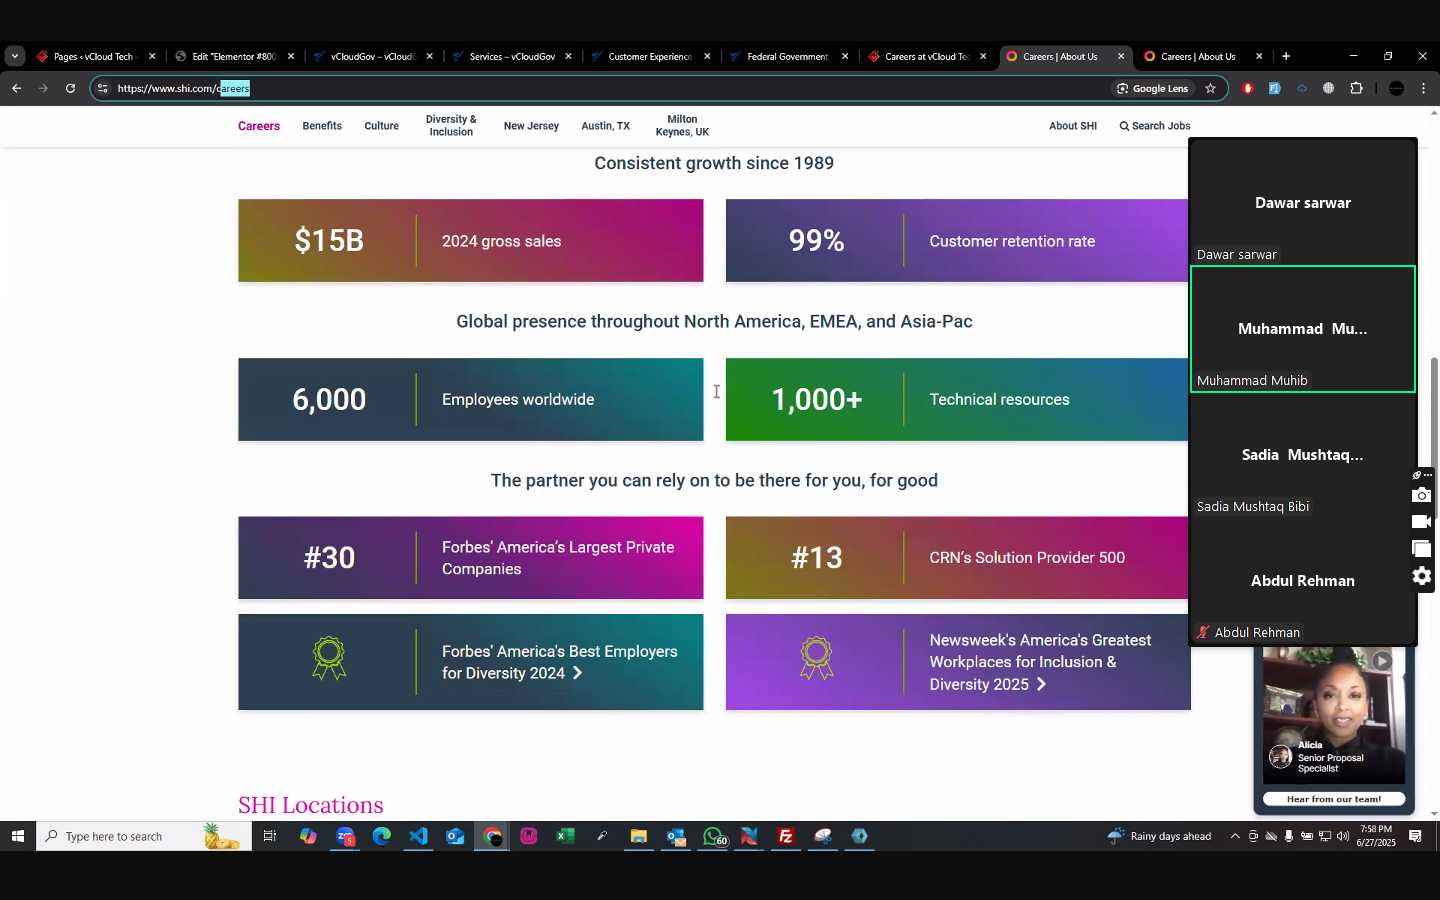Open the Careers nav item
This screenshot has height=900, width=1440.
point(259,126)
